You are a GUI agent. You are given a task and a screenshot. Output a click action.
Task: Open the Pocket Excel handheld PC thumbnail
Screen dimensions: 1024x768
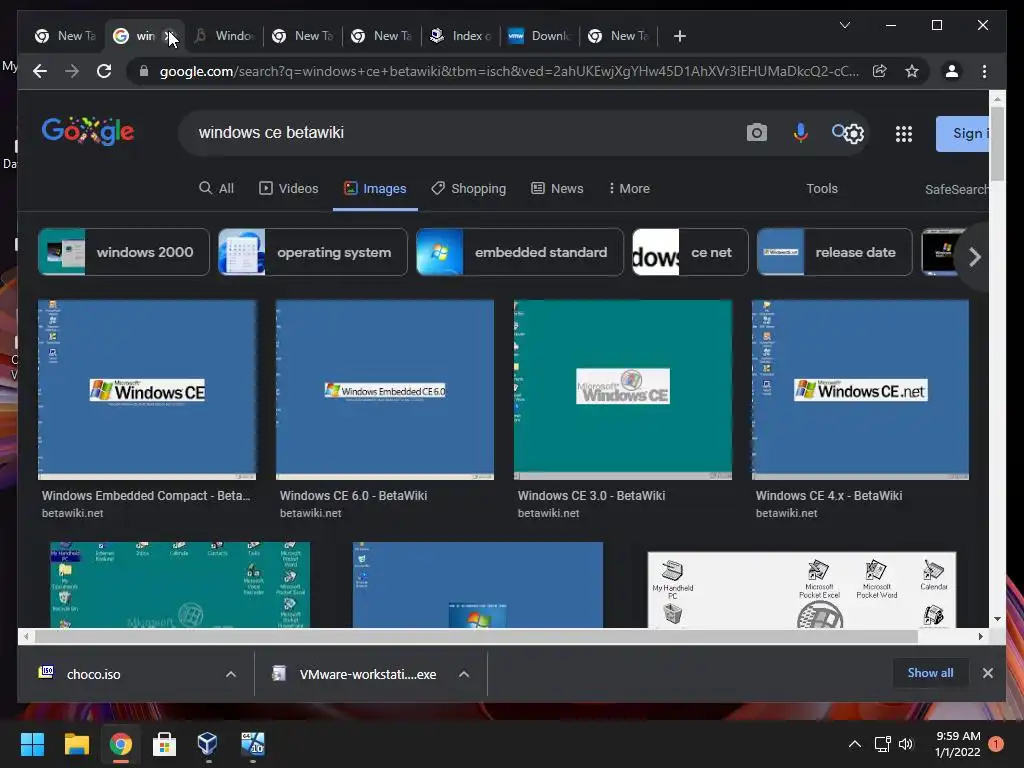pos(801,590)
